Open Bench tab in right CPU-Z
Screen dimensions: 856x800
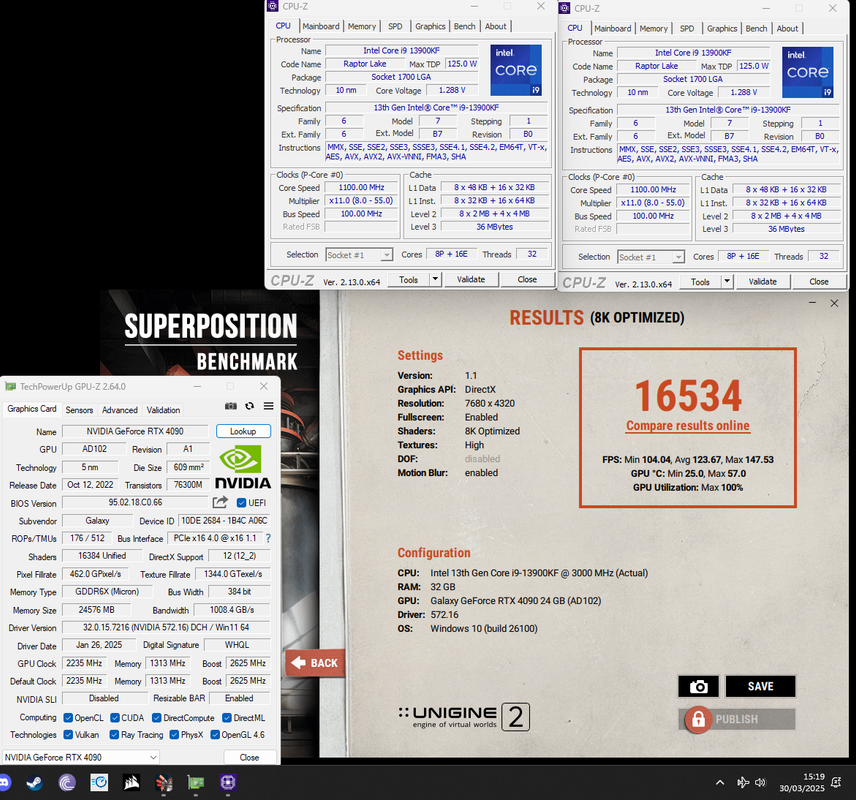pyautogui.click(x=756, y=28)
